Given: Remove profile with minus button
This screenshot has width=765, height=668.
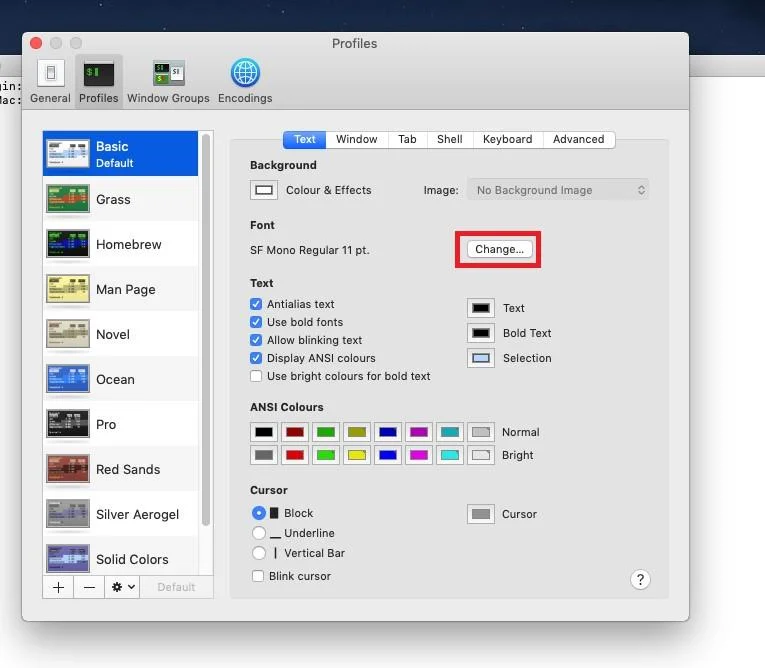Looking at the screenshot, I should pos(89,587).
